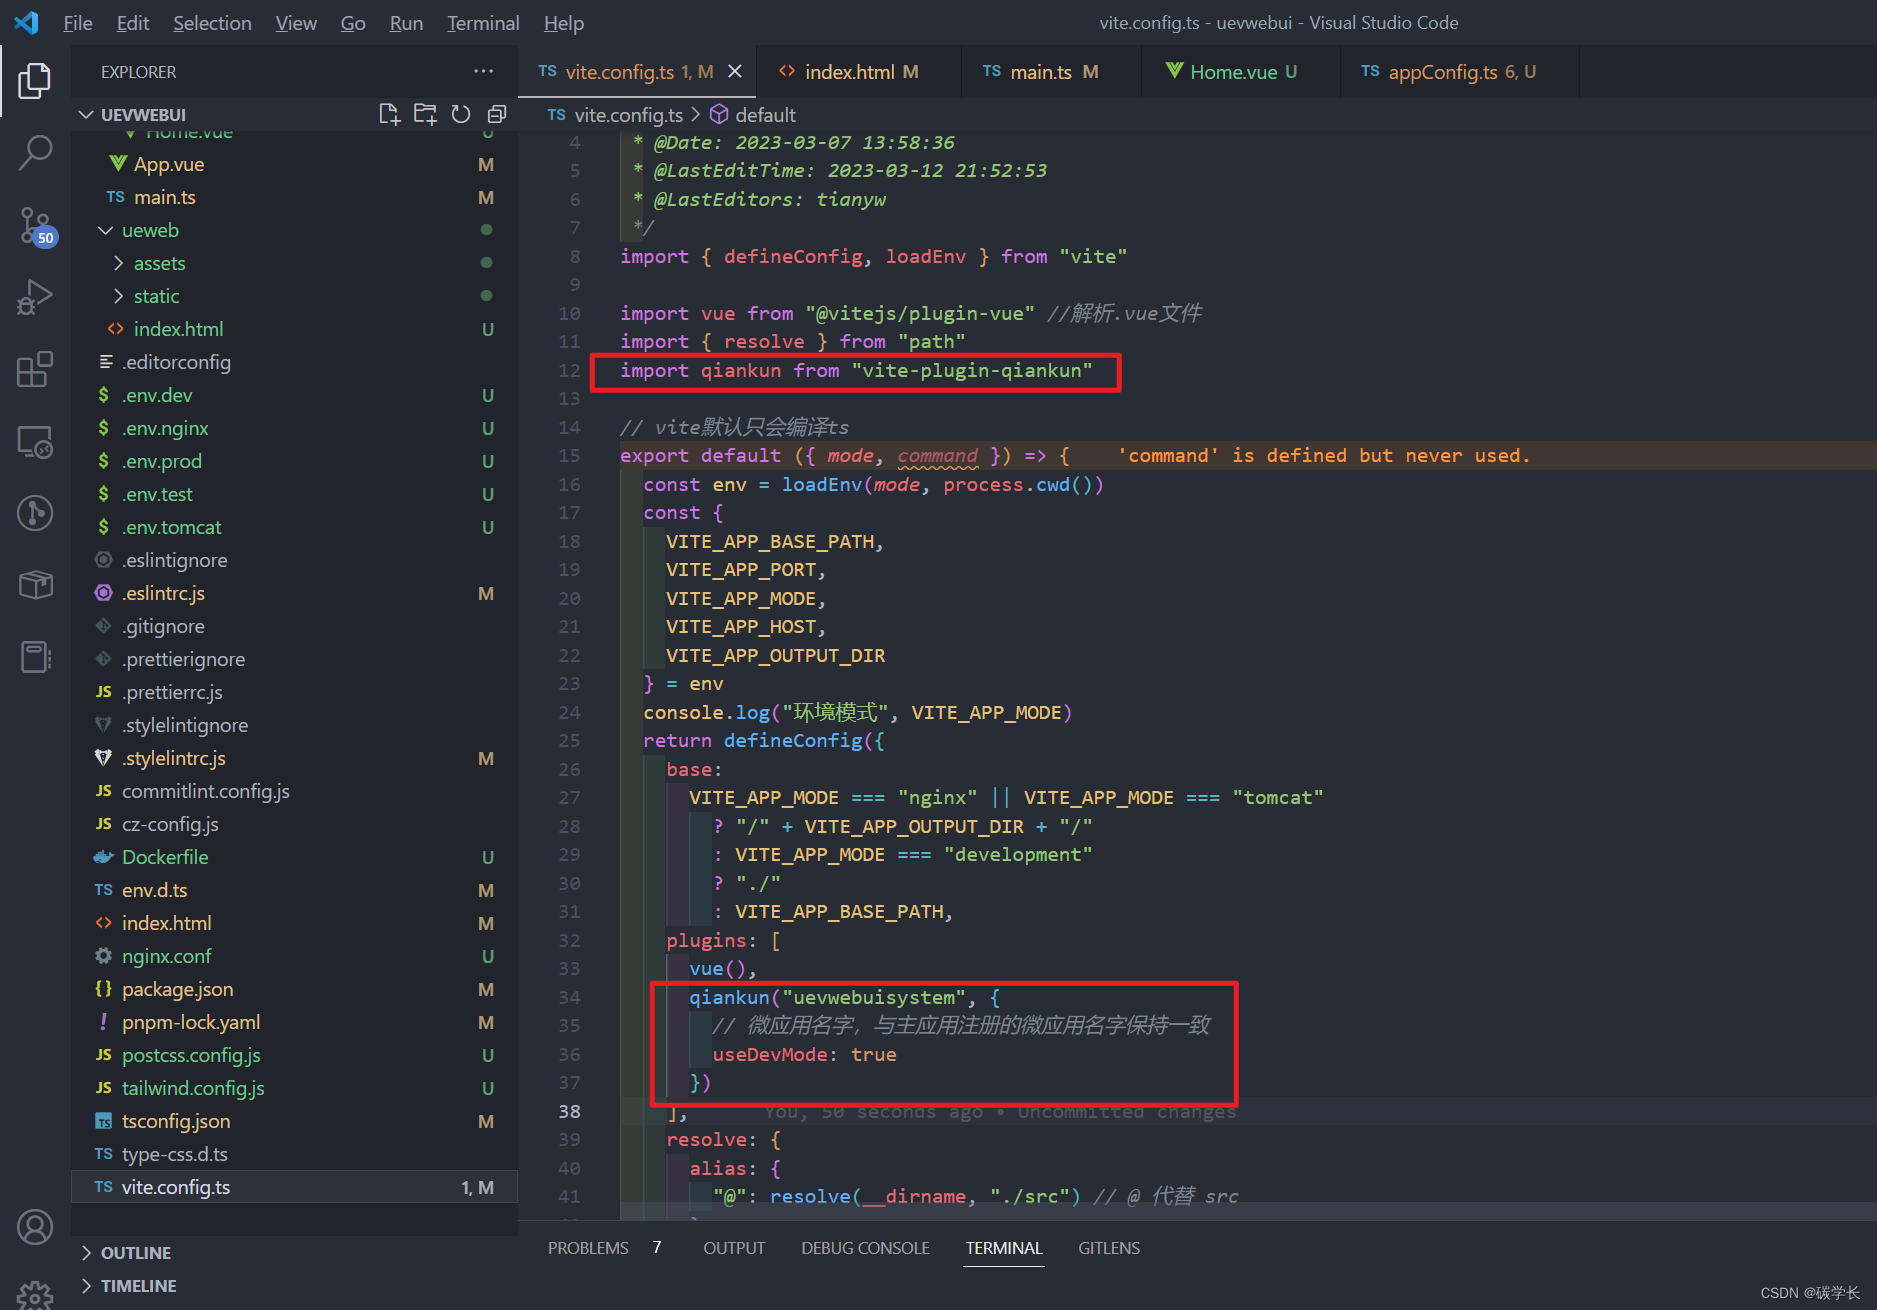The width and height of the screenshot is (1877, 1310).
Task: Switch to the appConfig.ts editor tab
Action: (x=1460, y=72)
